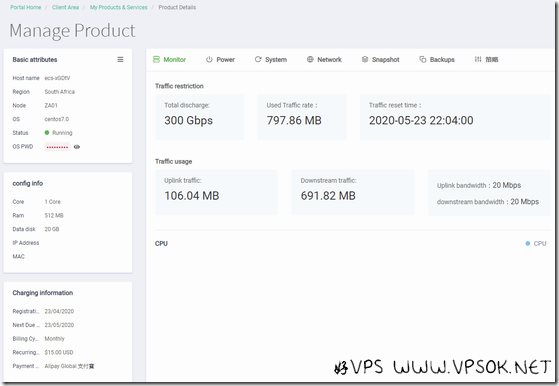Screen dimensions: 559x386
Task: Reveal the OS password with eye icon
Action: pos(77,147)
